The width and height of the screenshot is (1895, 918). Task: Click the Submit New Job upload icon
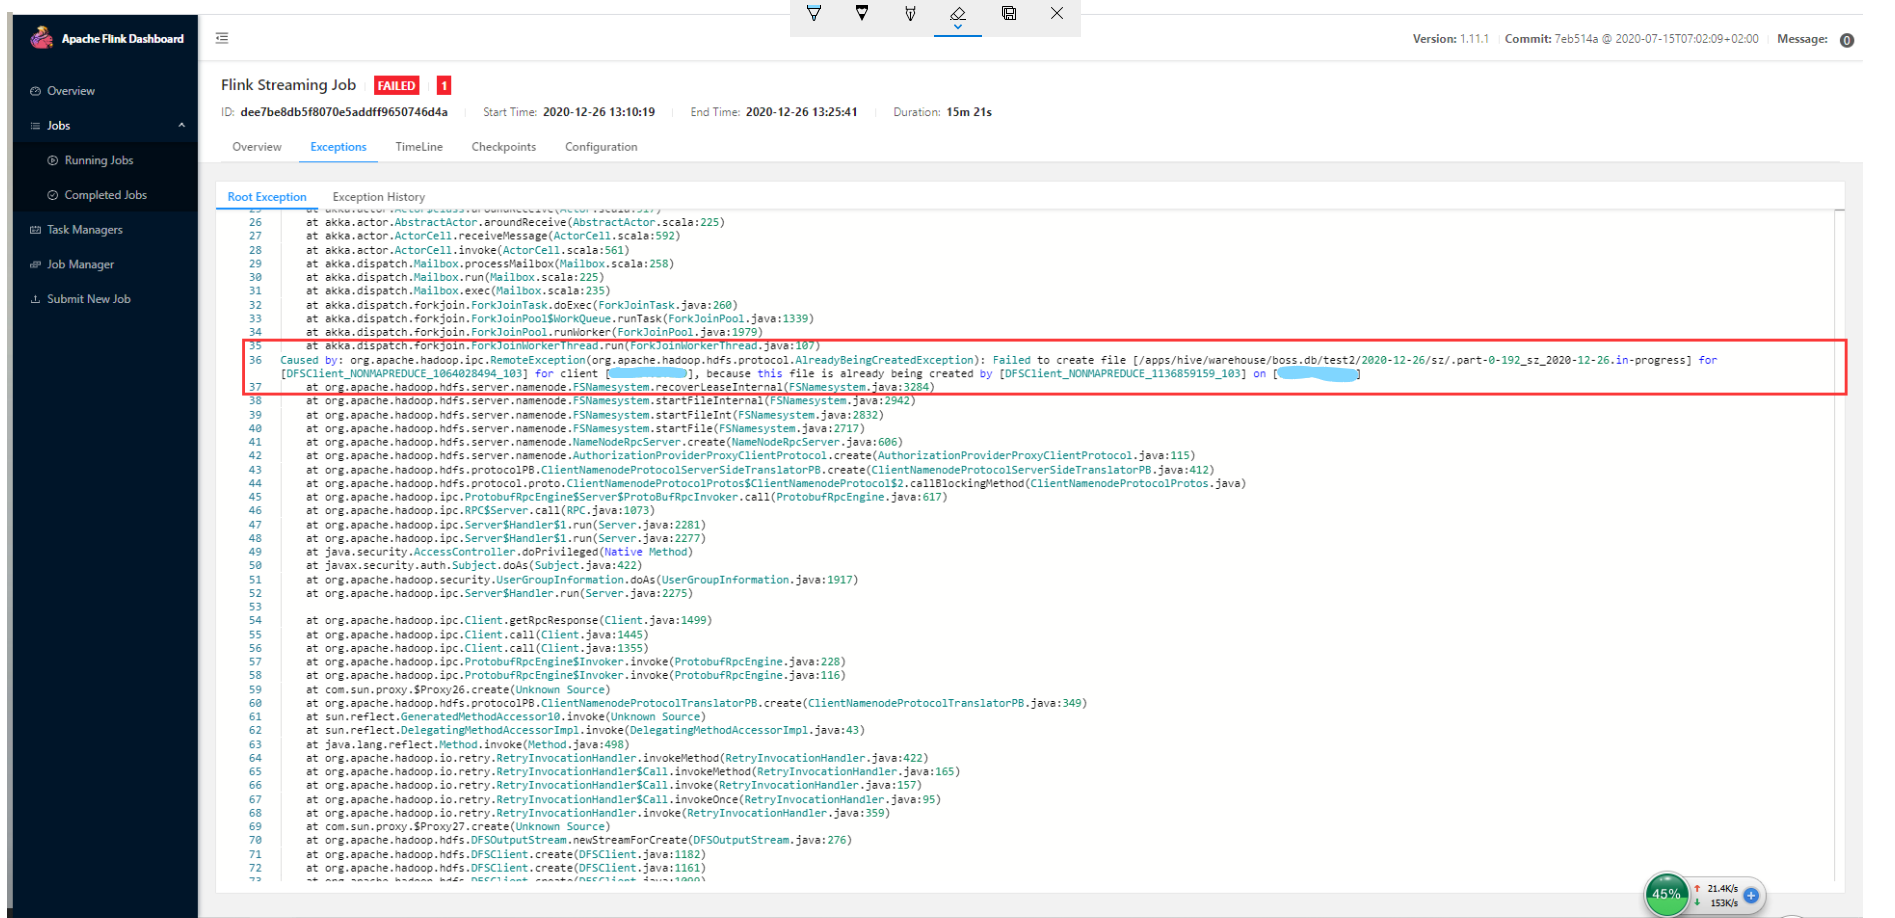(x=36, y=299)
